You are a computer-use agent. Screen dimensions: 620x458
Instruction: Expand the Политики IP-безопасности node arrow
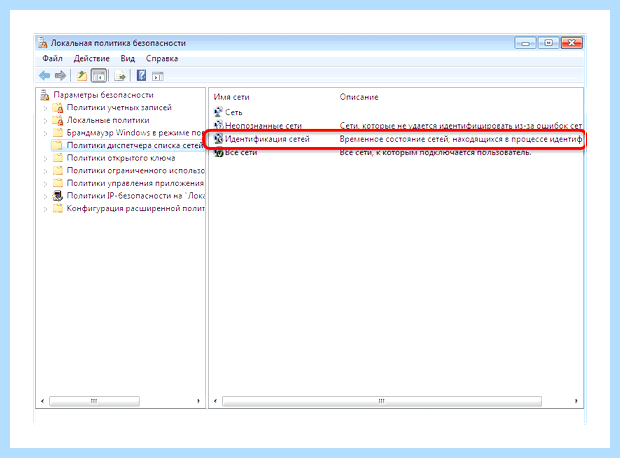(x=45, y=196)
